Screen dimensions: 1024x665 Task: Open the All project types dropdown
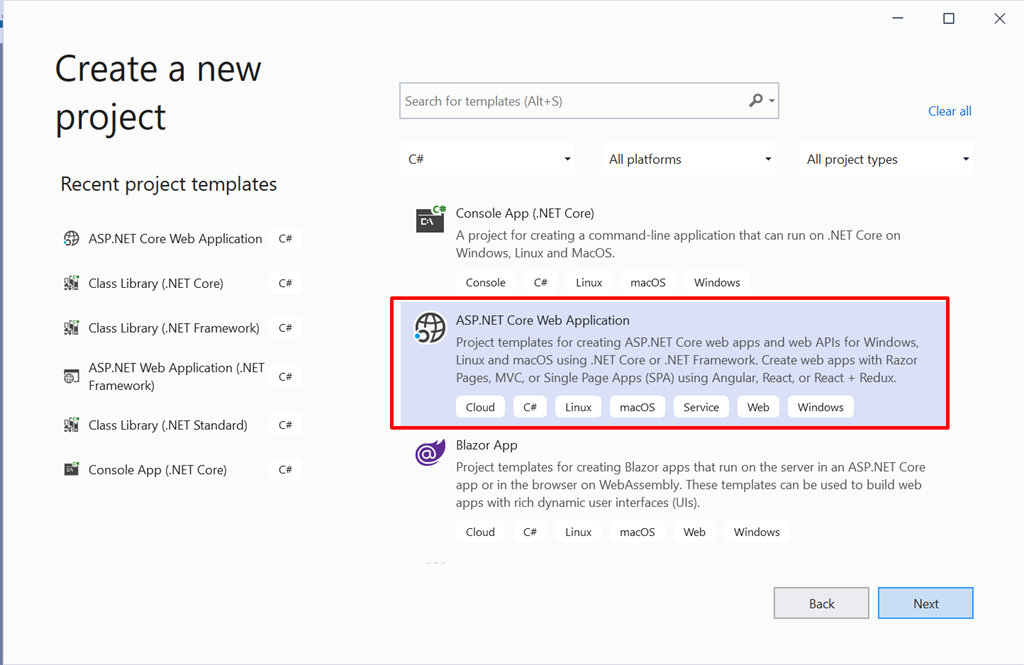[x=887, y=159]
